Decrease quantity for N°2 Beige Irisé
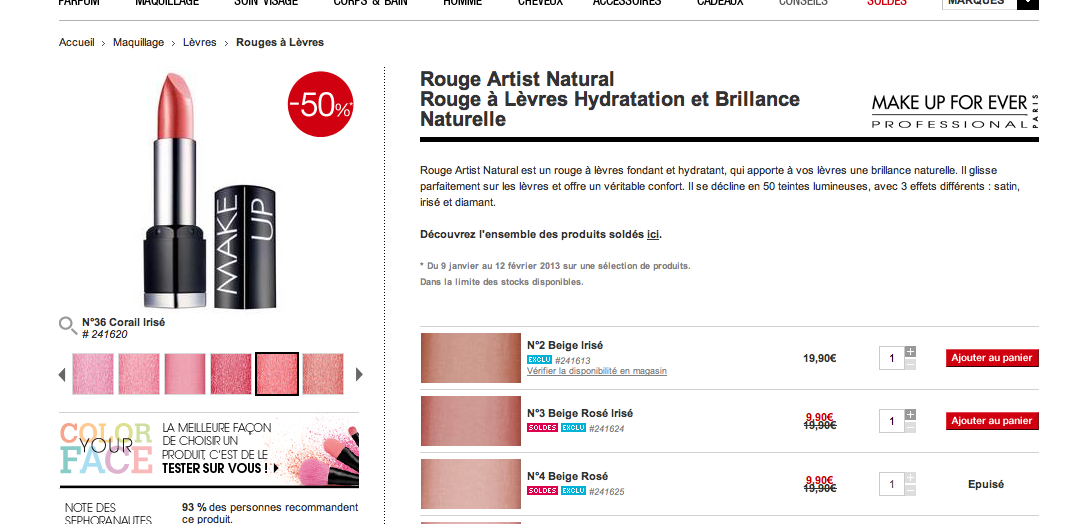This screenshot has height=524, width=1073. point(910,364)
